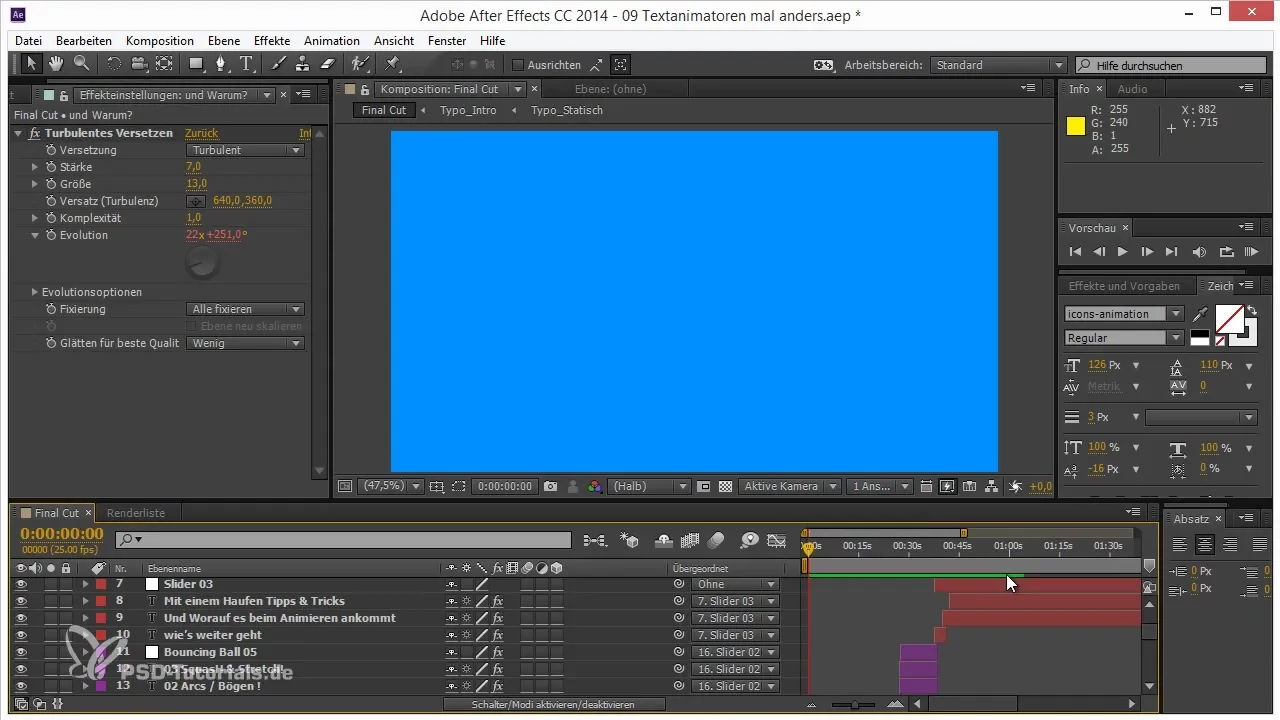Enable motion blur icon in timeline
The width and height of the screenshot is (1280, 720).
[714, 540]
